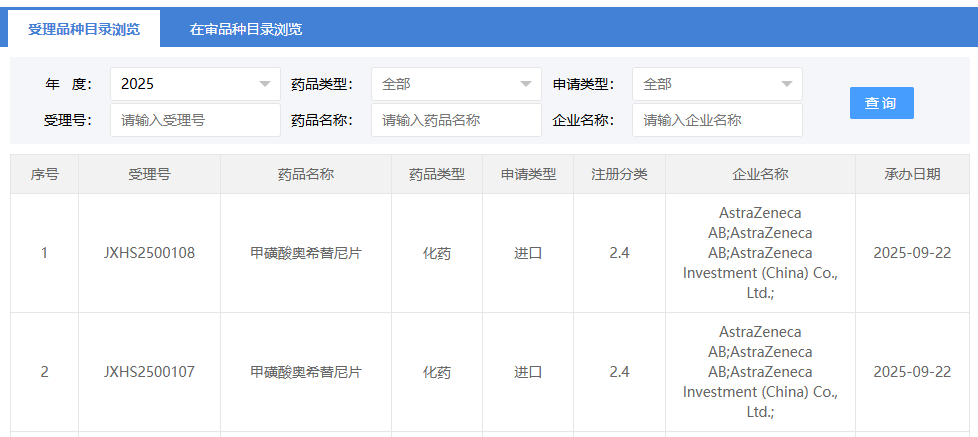Focus the 企业名称 input field
978x437 pixels.
pos(717,120)
